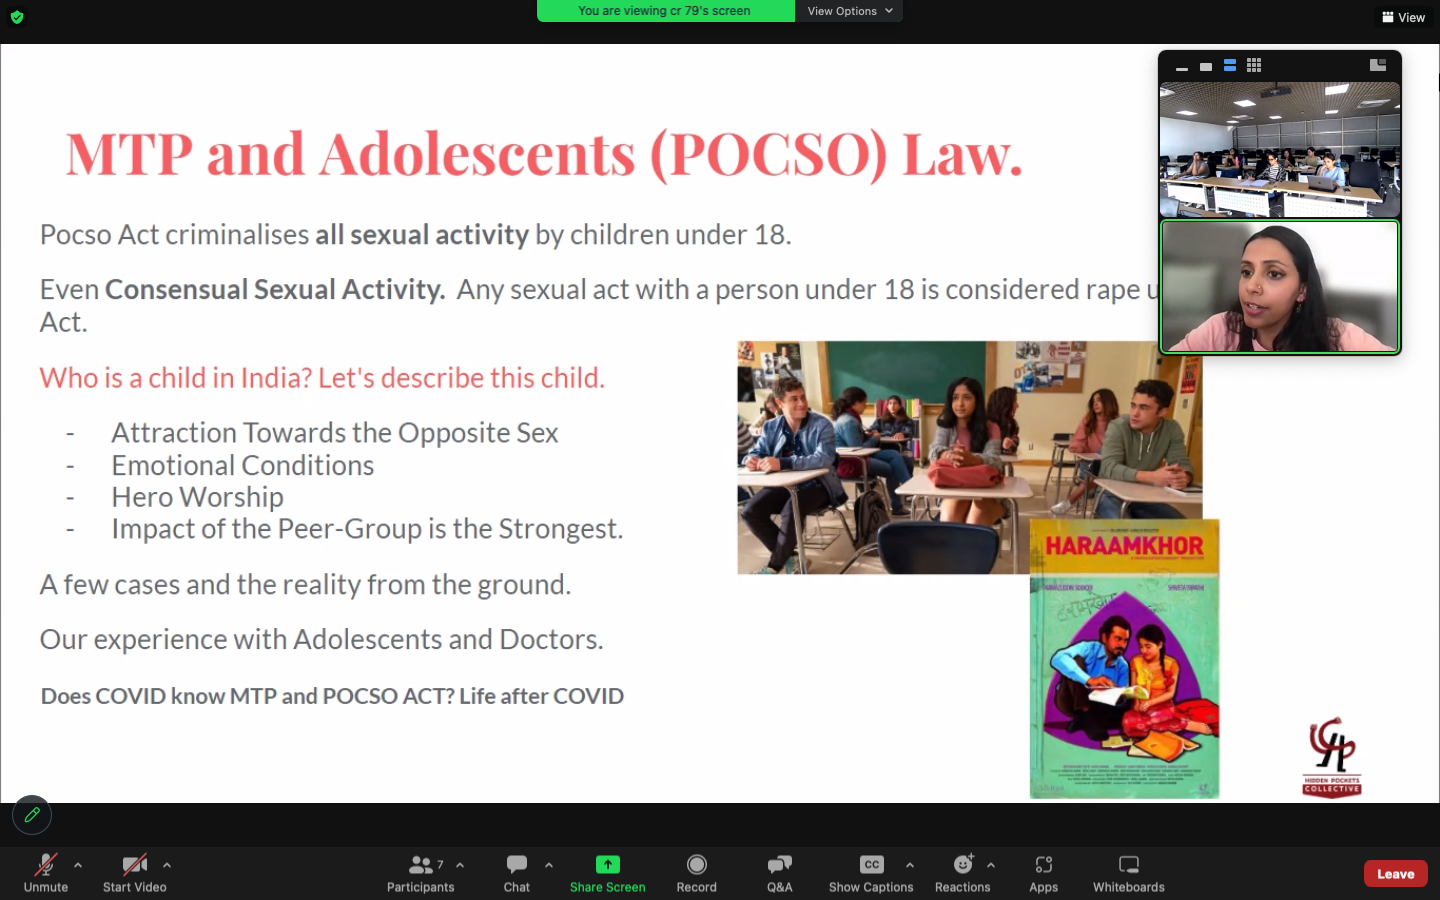This screenshot has width=1440, height=900.
Task: Open the Reactions picker
Action: pyautogui.click(x=962, y=872)
